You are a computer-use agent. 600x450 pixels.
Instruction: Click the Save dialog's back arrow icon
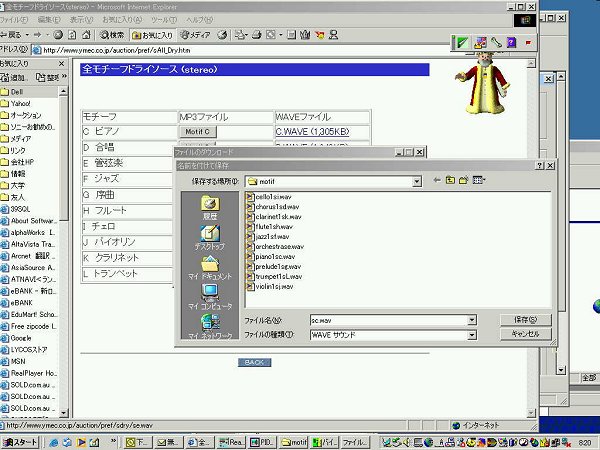[437, 181]
